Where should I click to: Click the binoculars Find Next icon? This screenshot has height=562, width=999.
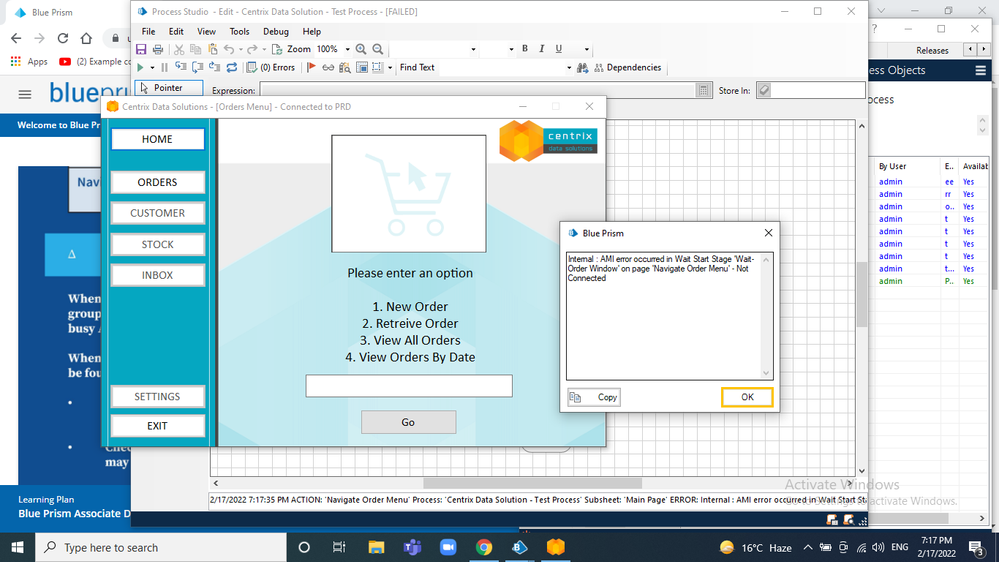point(582,68)
